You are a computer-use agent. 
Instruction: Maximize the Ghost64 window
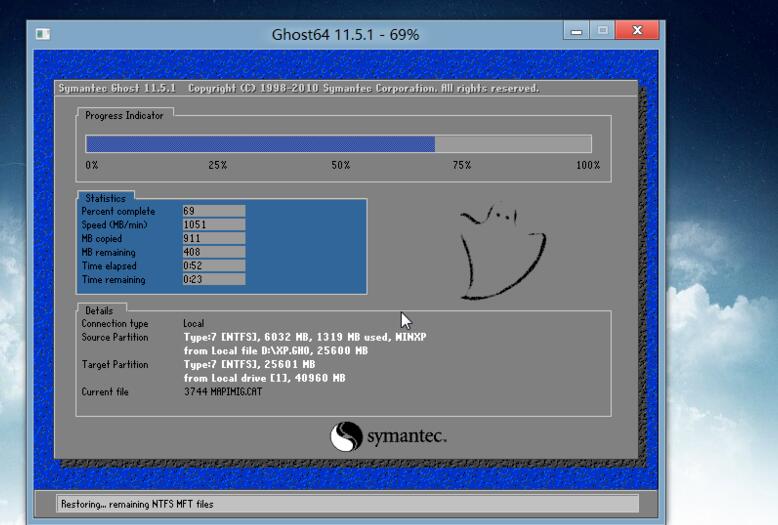pos(602,30)
